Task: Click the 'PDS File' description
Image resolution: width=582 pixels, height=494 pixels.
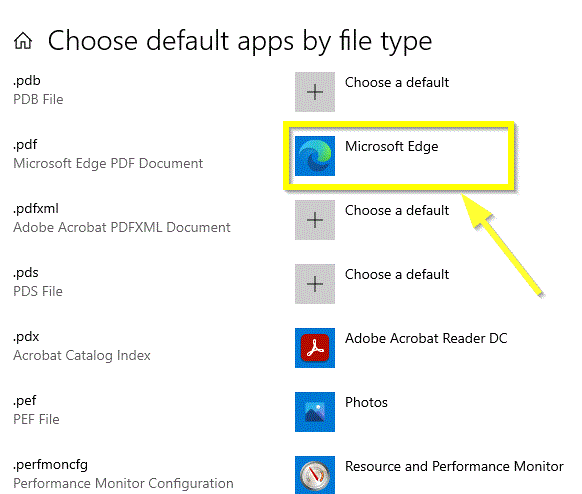Action: pos(38,291)
